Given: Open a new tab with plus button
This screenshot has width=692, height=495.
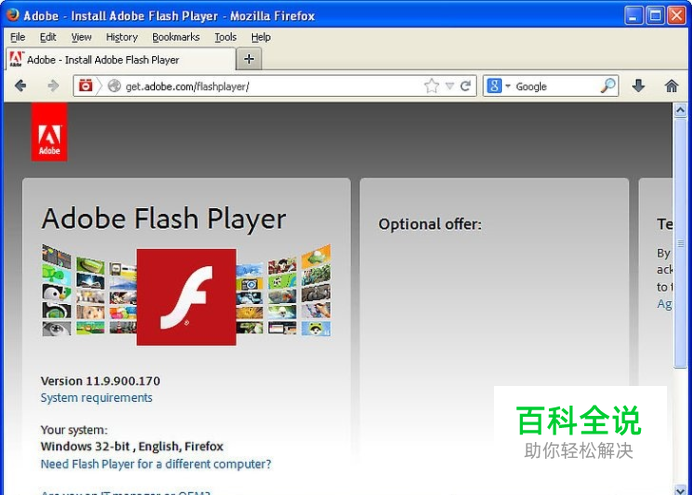Looking at the screenshot, I should pyautogui.click(x=249, y=59).
